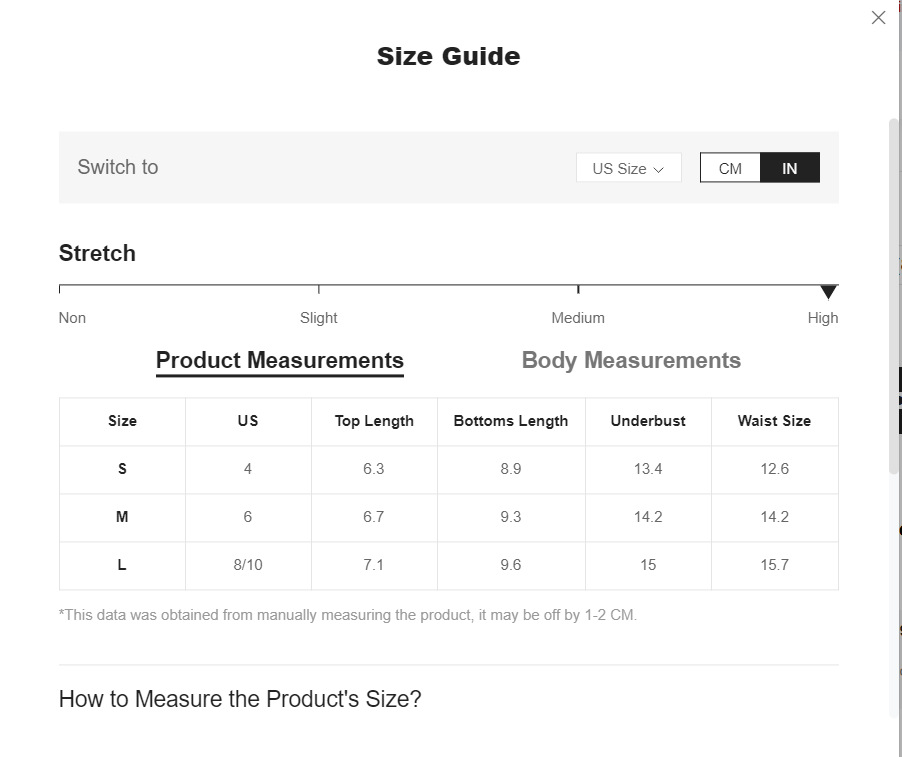
Task: Close the Size Guide dialog
Action: click(x=878, y=18)
